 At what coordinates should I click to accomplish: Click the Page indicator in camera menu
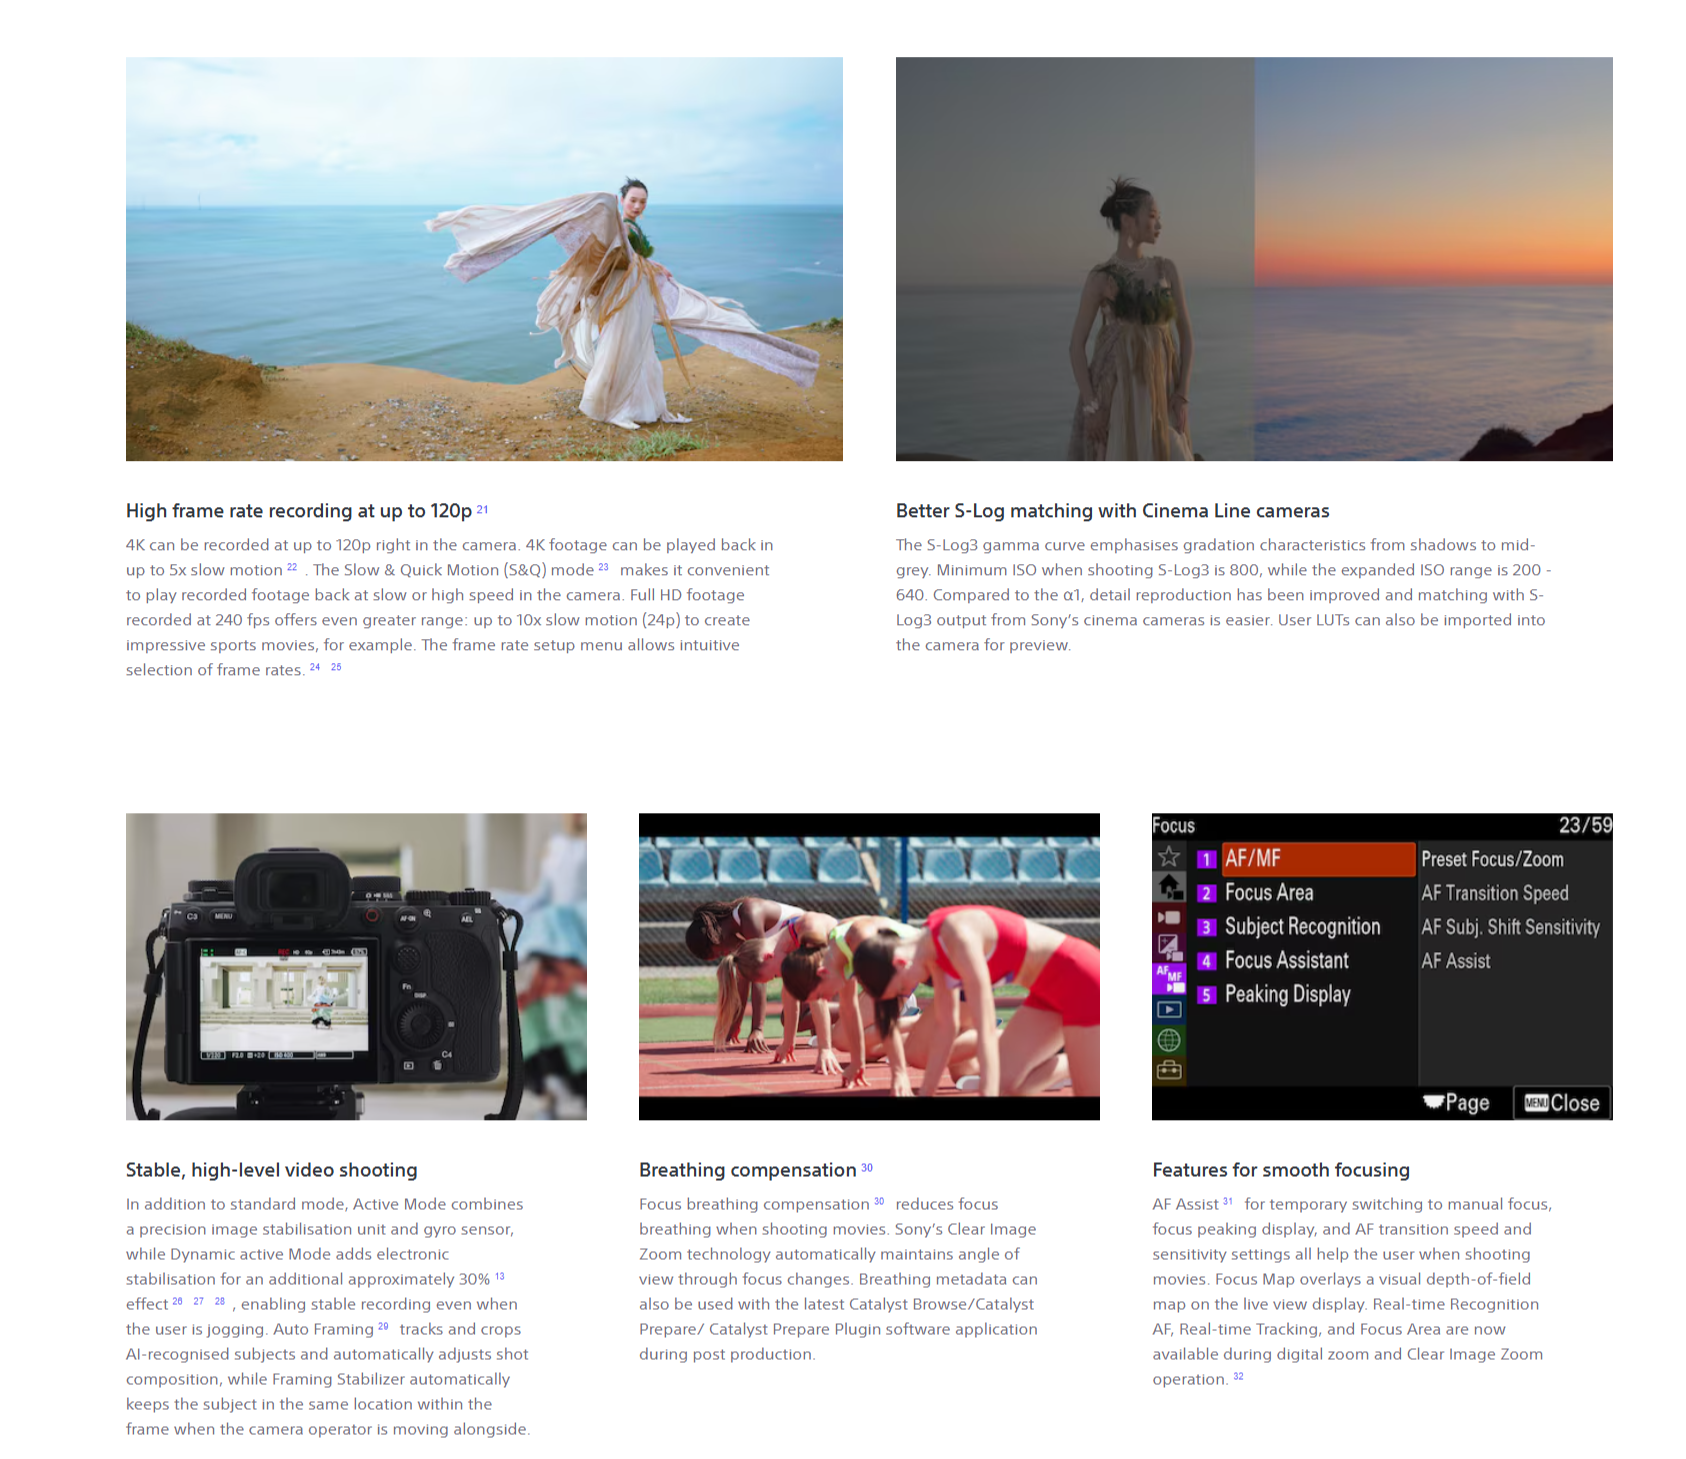click(1457, 1103)
